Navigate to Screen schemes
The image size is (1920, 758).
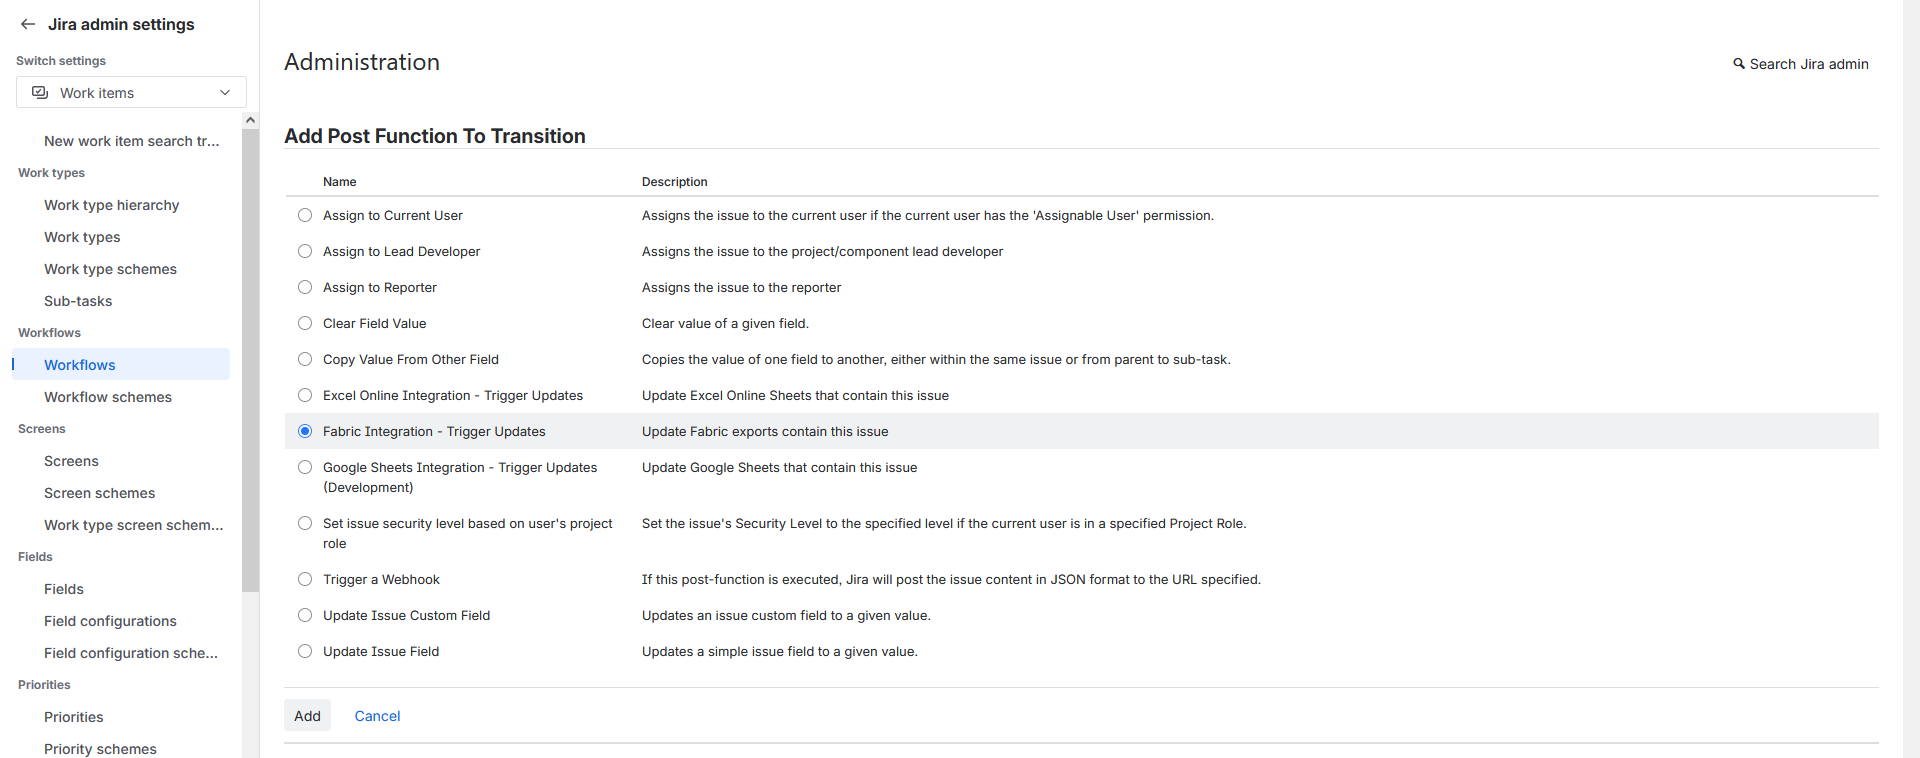(100, 493)
